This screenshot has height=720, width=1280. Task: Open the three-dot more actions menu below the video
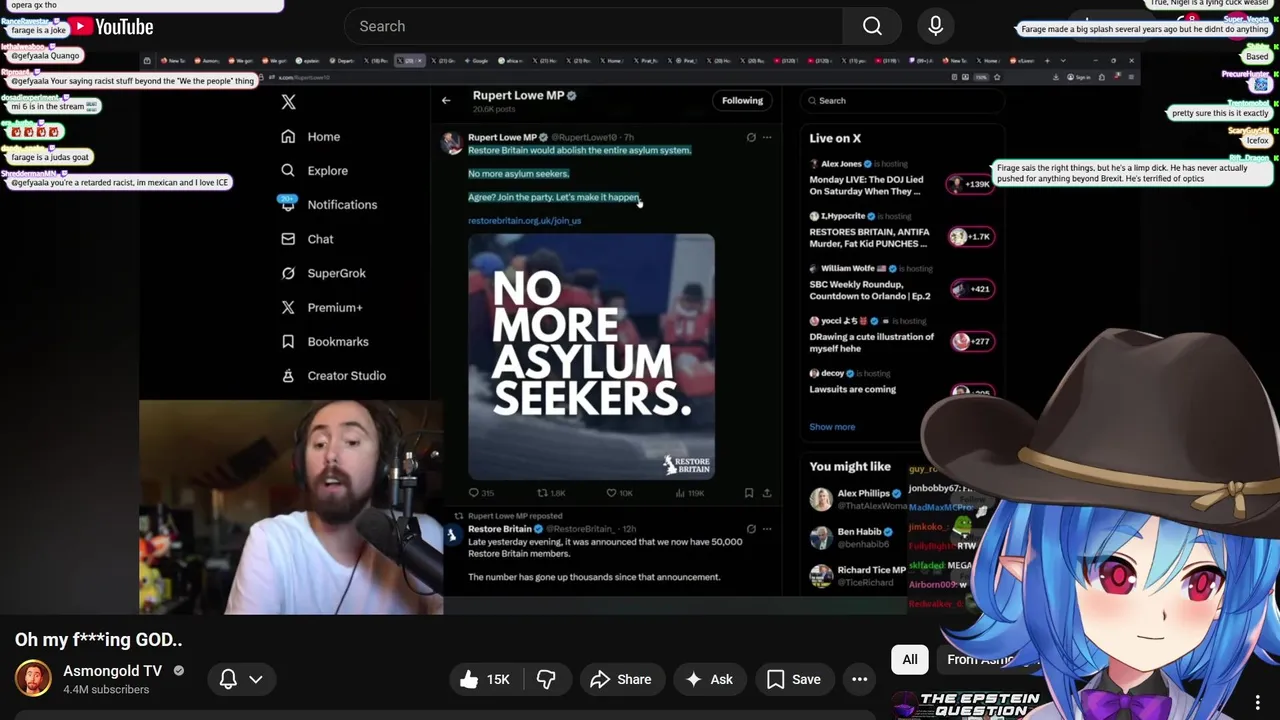coord(859,679)
